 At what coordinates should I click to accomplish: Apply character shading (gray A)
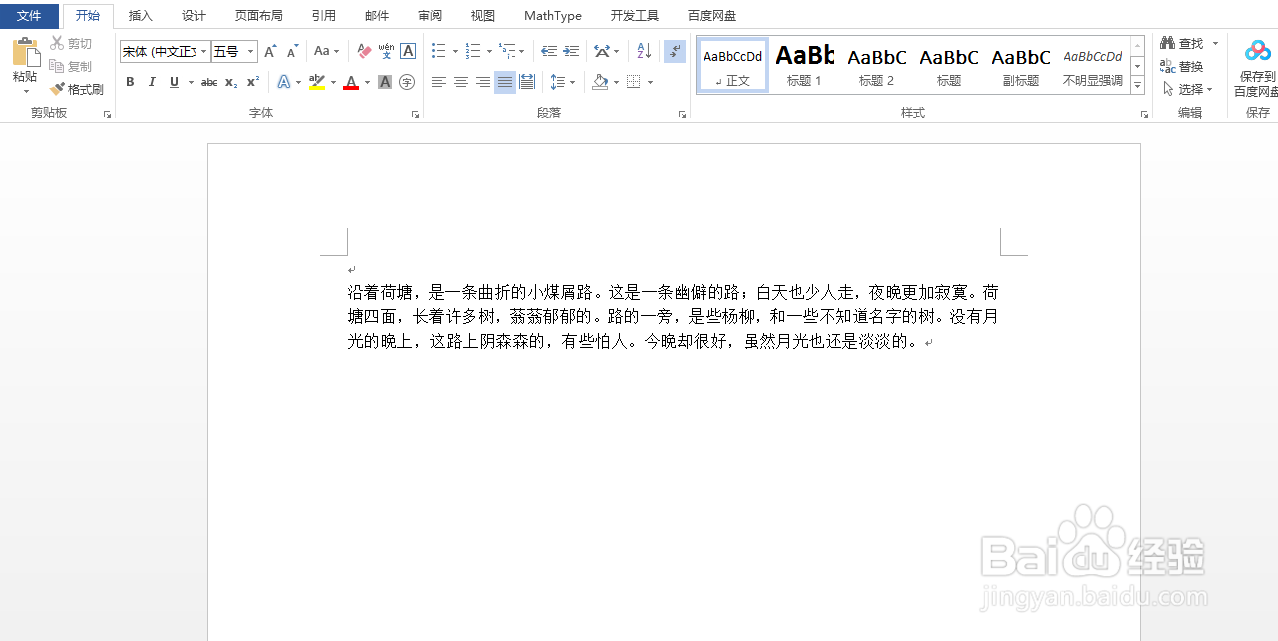(385, 82)
